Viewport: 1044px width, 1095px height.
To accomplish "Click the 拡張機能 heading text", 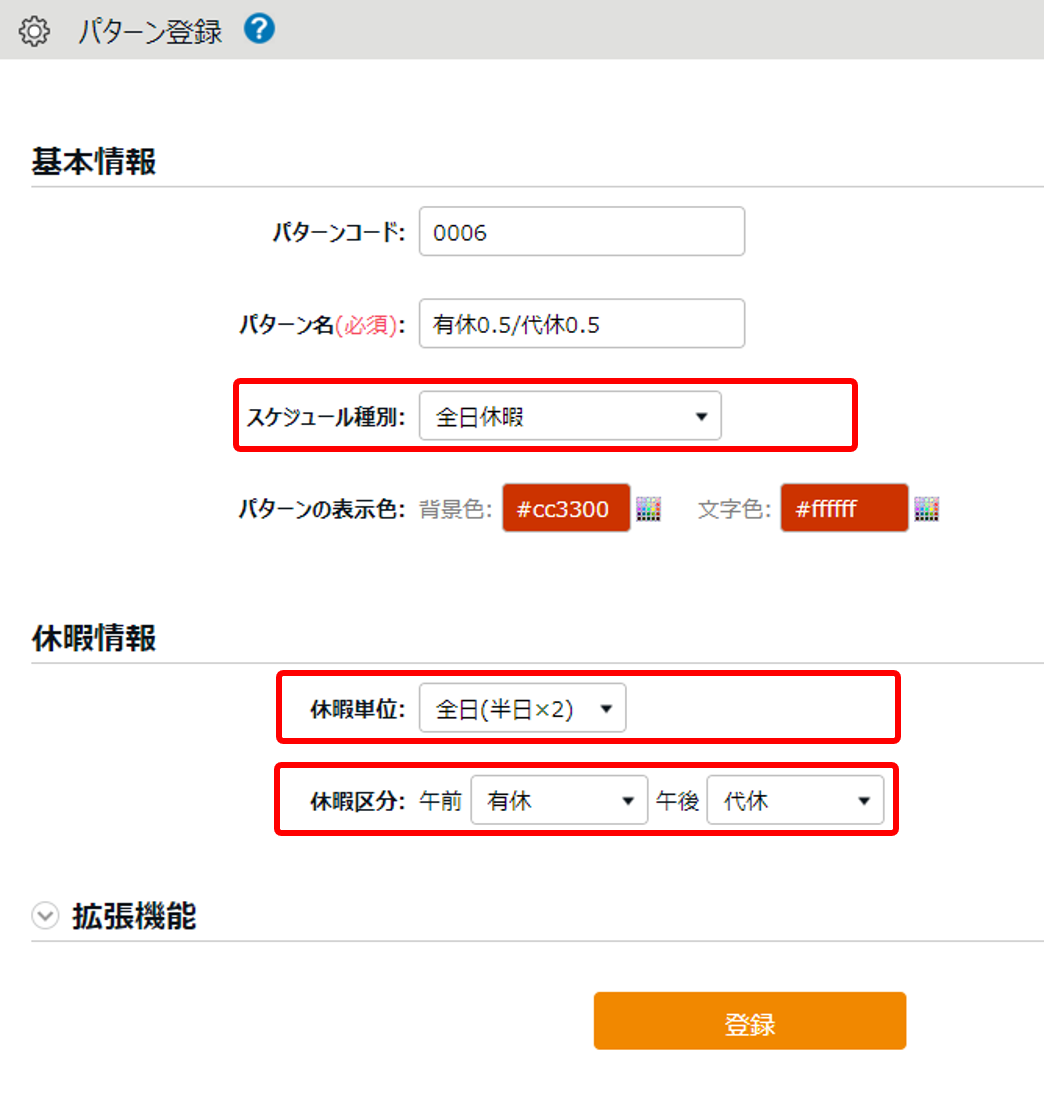I will pos(134,916).
